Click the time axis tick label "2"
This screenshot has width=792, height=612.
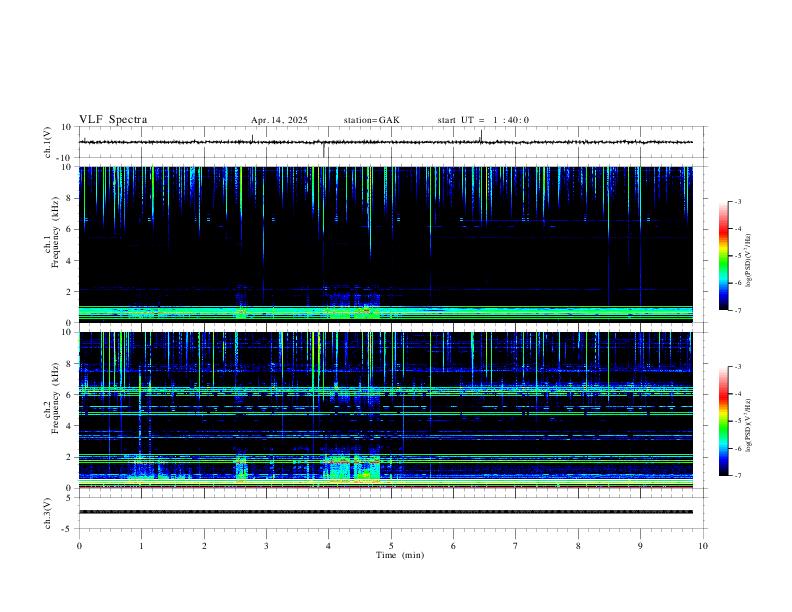click(x=204, y=546)
